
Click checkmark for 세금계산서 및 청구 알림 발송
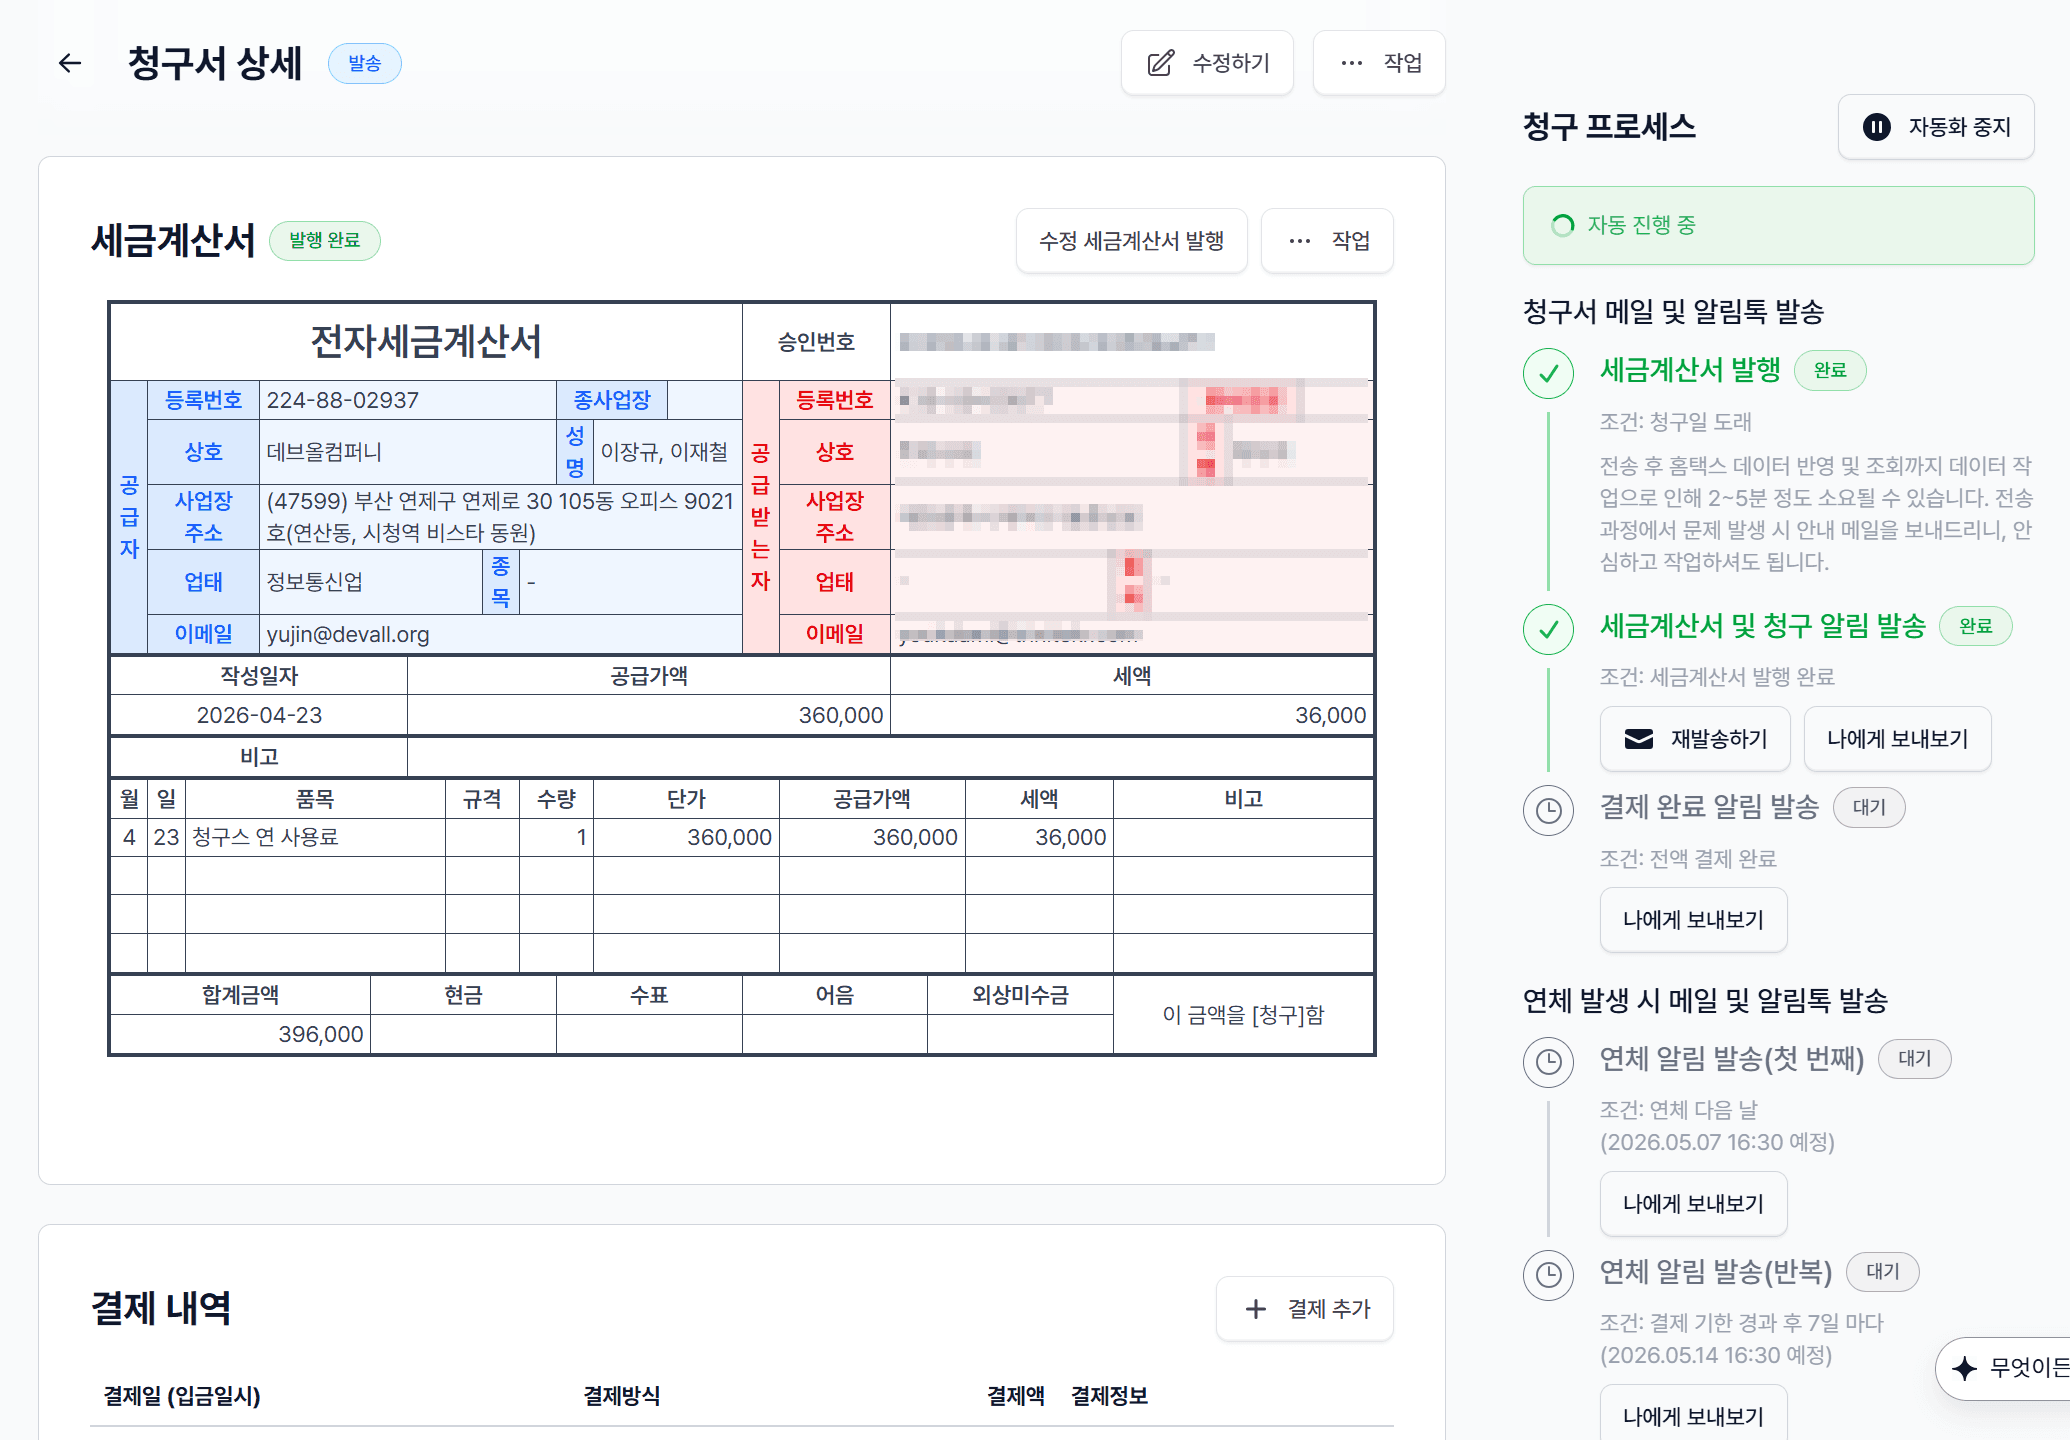1548,629
